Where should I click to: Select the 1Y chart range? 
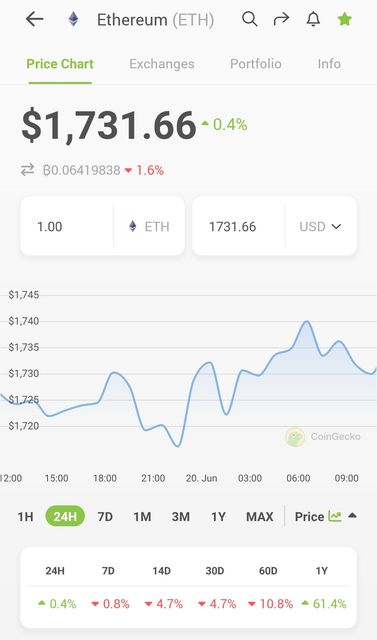coord(218,517)
